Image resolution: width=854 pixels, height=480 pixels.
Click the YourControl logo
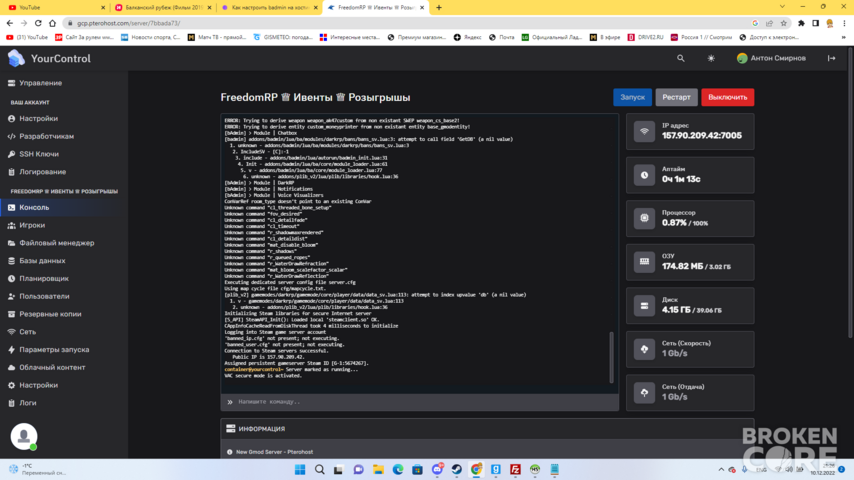pyautogui.click(x=49, y=58)
